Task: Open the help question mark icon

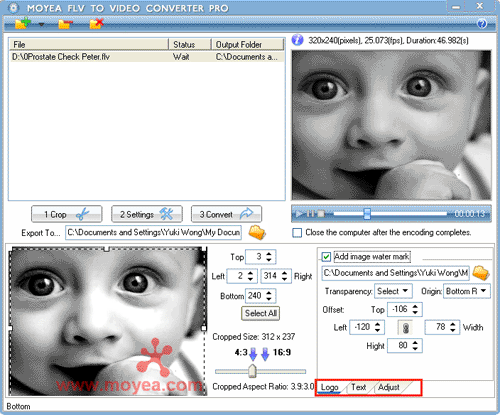Action: [x=482, y=24]
